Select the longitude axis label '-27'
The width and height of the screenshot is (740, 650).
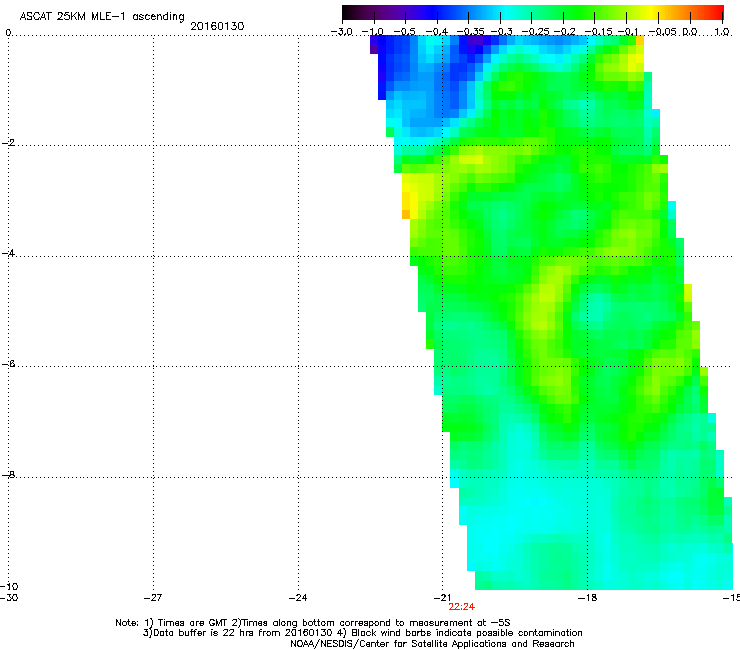pyautogui.click(x=153, y=598)
